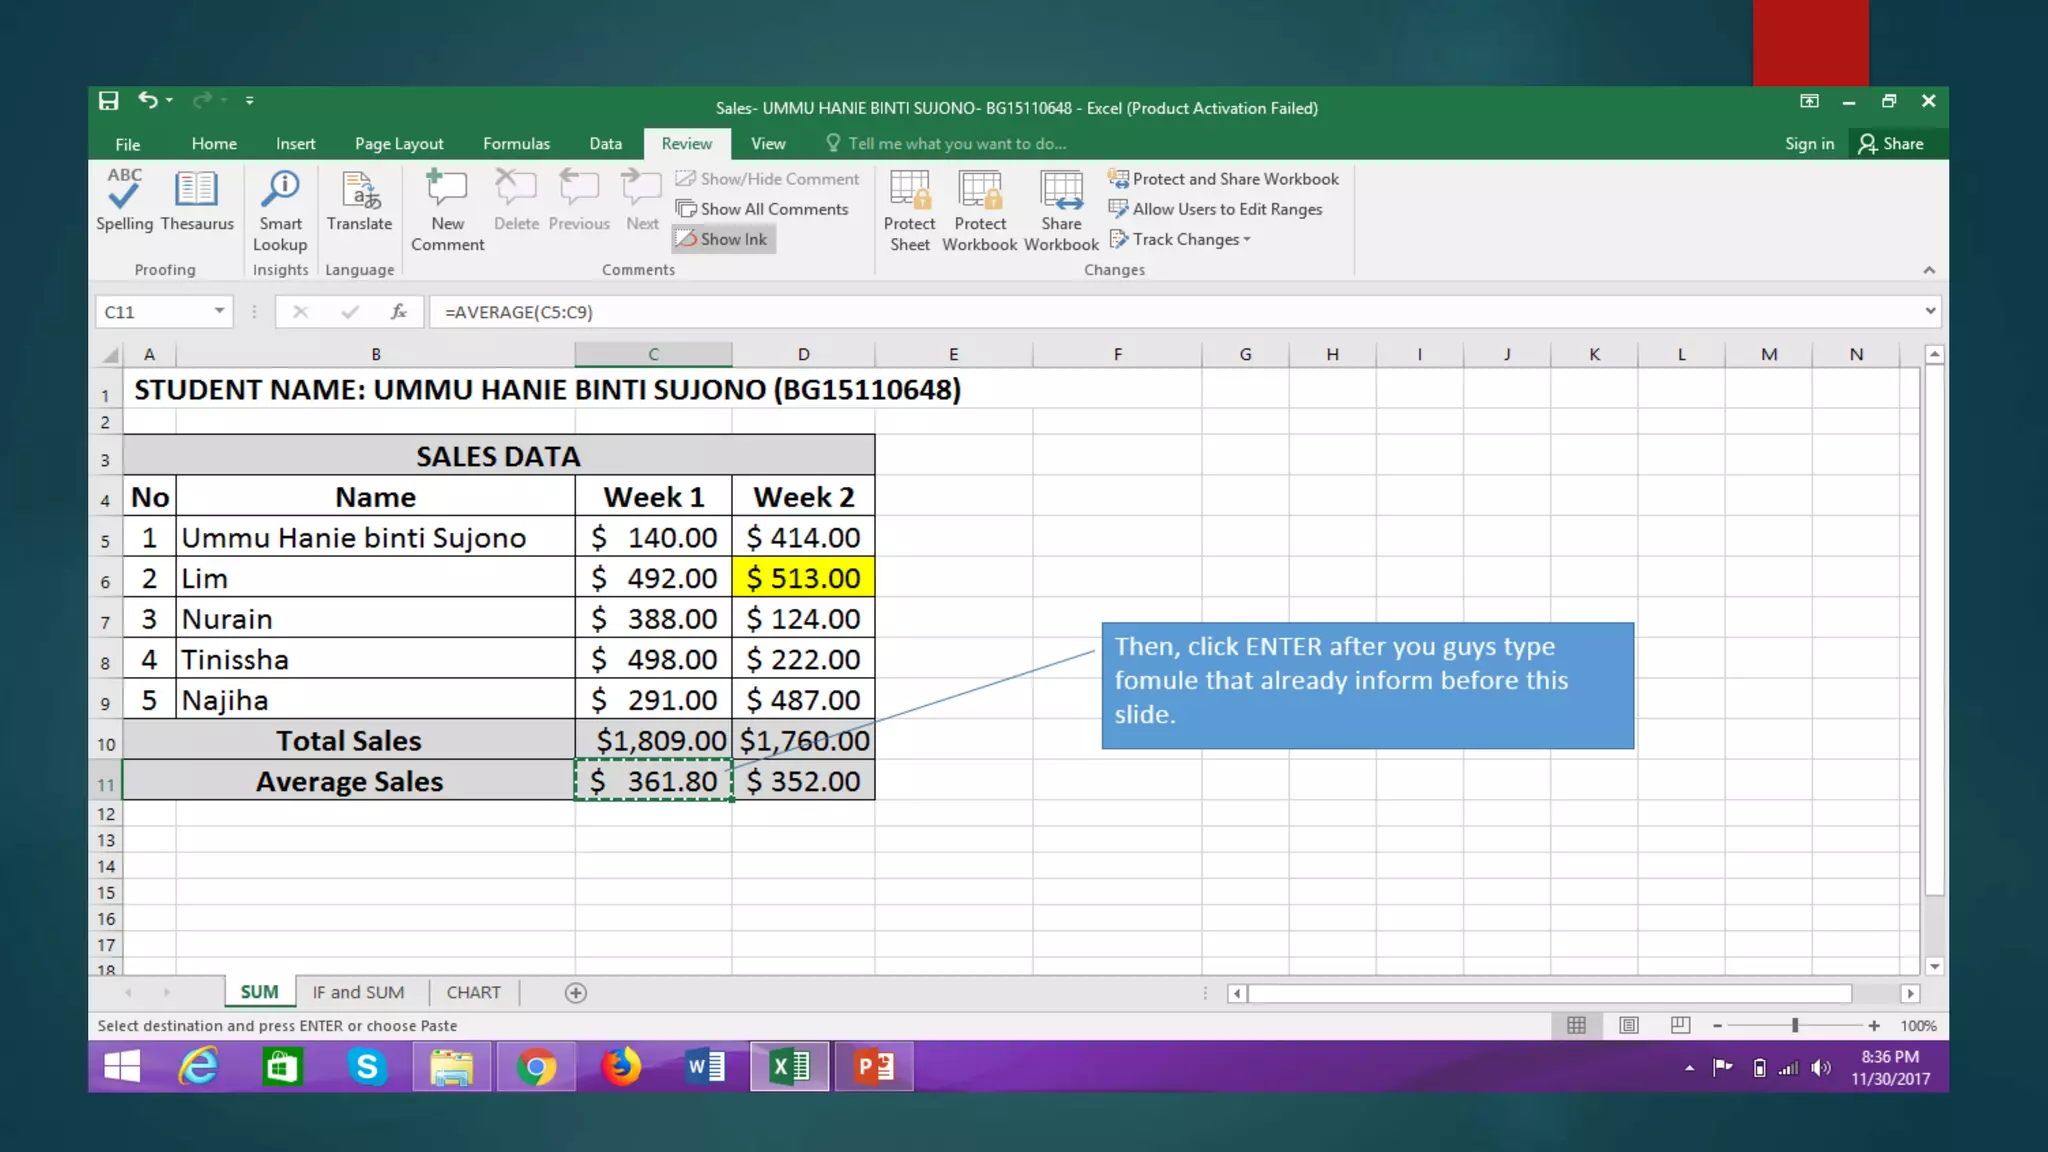Viewport: 2048px width, 1152px height.
Task: Click 'Tell me what you want to do' box
Action: tap(946, 144)
